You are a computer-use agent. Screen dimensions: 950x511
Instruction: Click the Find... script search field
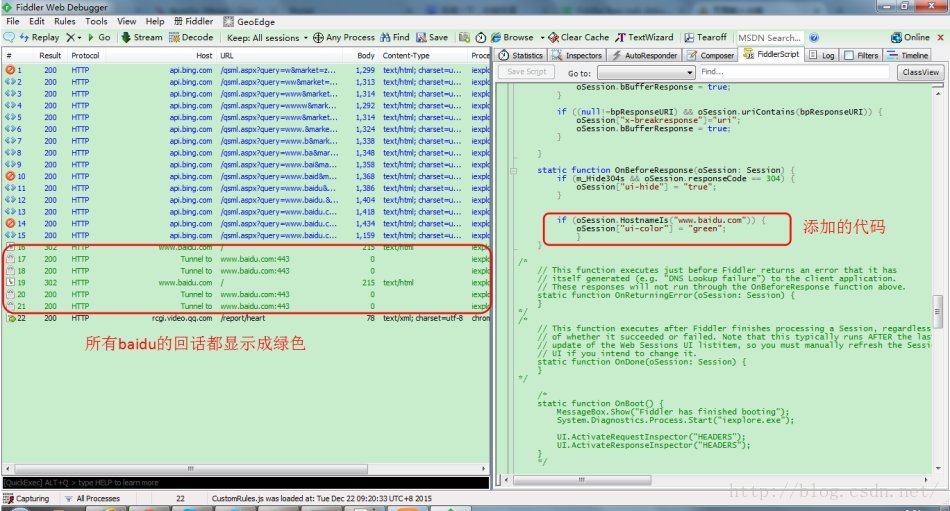[794, 72]
